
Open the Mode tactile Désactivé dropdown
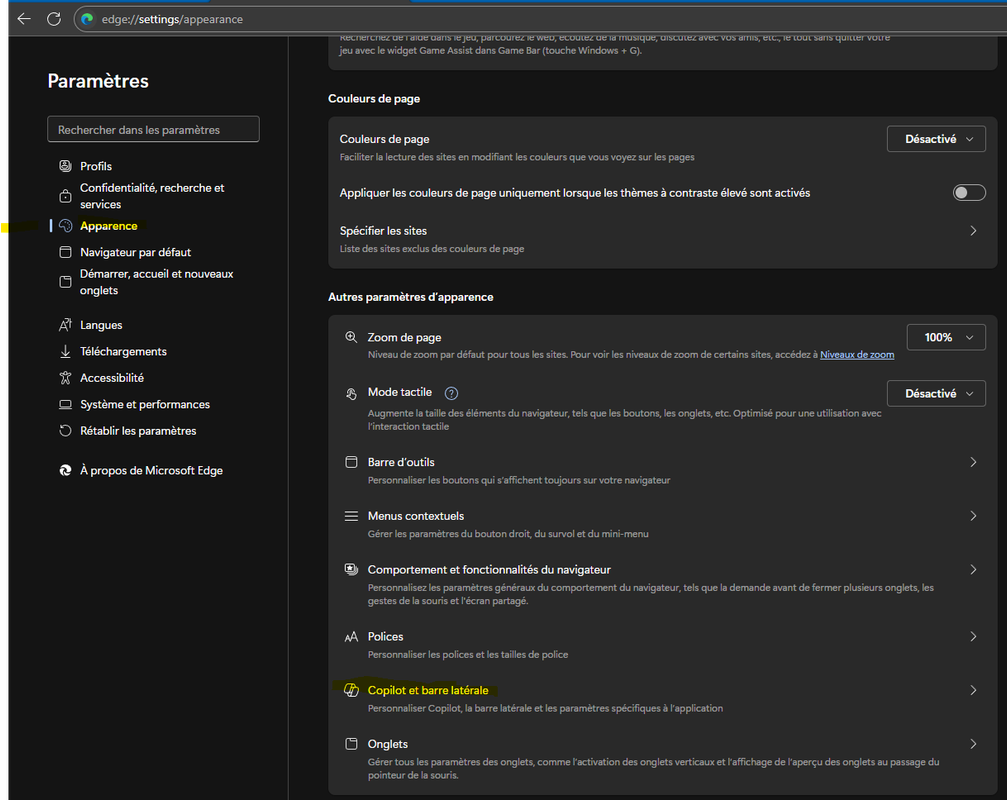pos(936,393)
